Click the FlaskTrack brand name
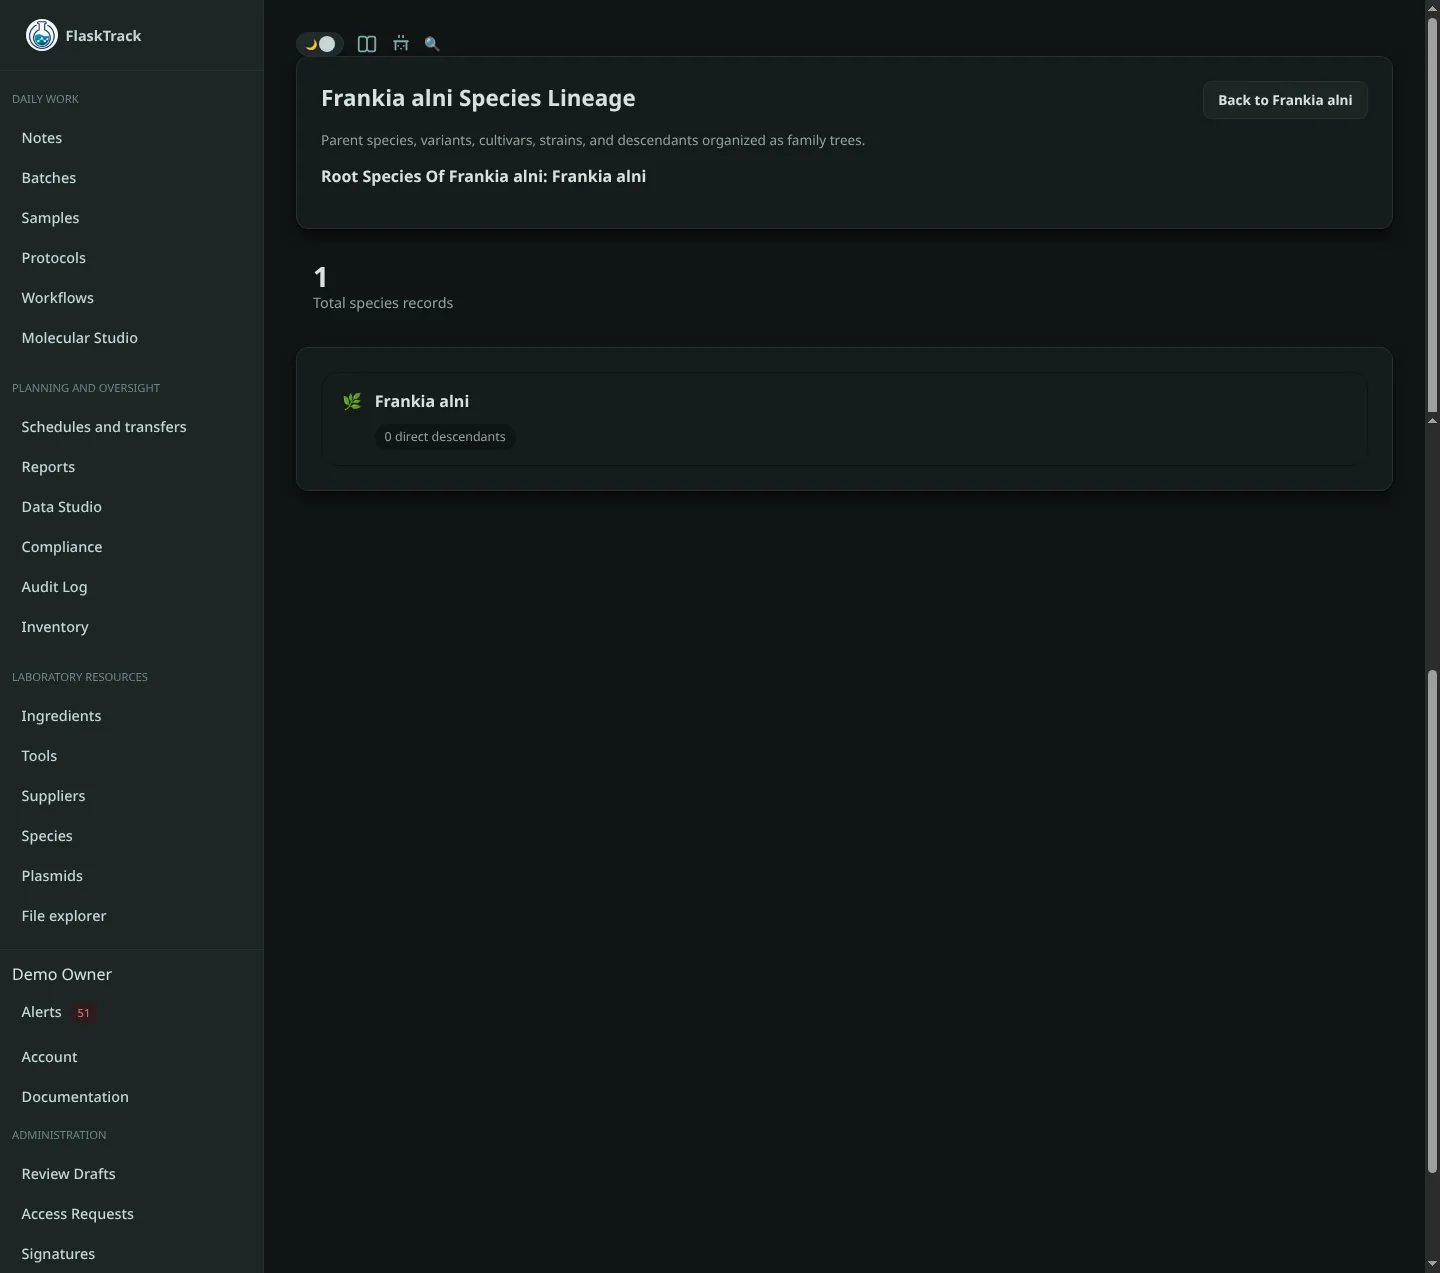1440x1273 pixels. click(x=103, y=36)
